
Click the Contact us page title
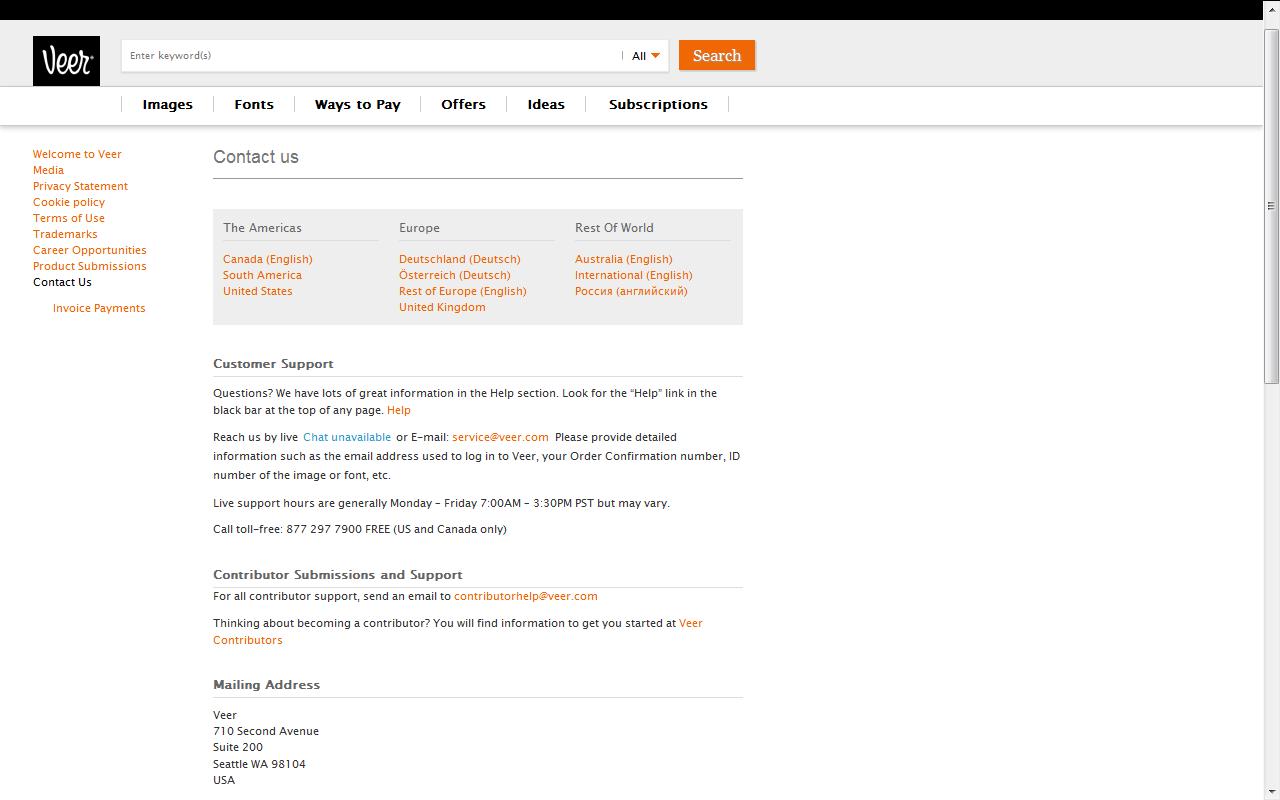256,157
